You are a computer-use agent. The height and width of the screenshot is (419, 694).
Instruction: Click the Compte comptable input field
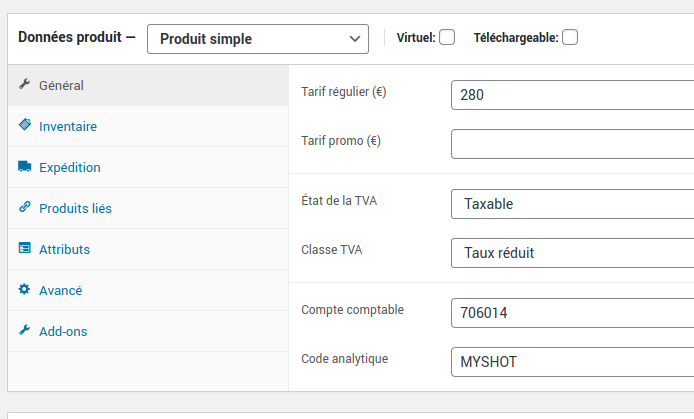point(572,312)
